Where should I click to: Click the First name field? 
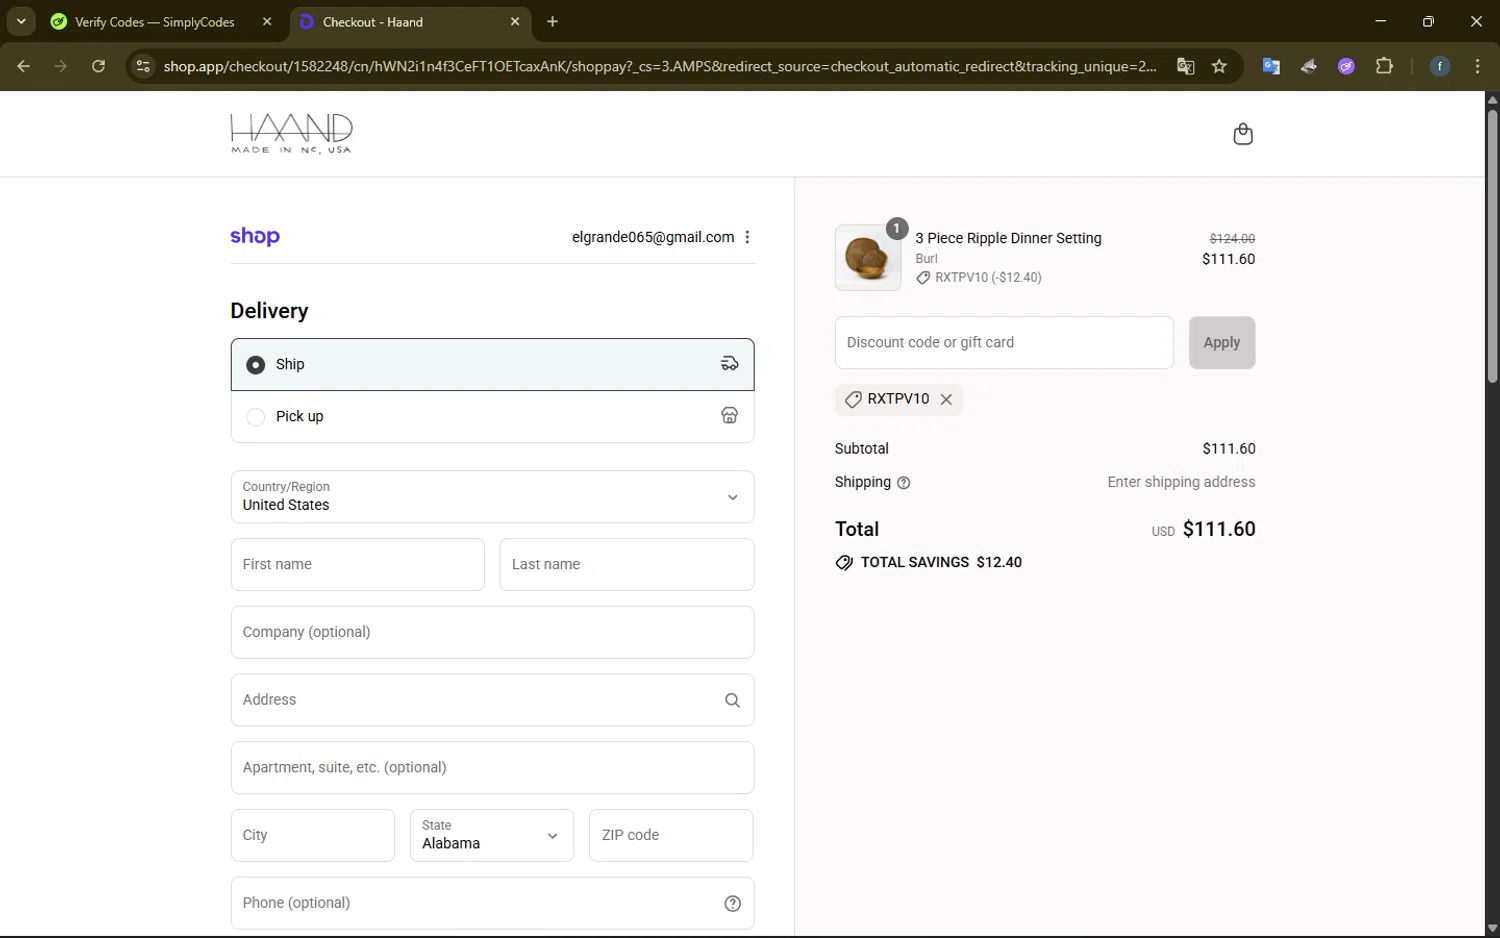357,564
